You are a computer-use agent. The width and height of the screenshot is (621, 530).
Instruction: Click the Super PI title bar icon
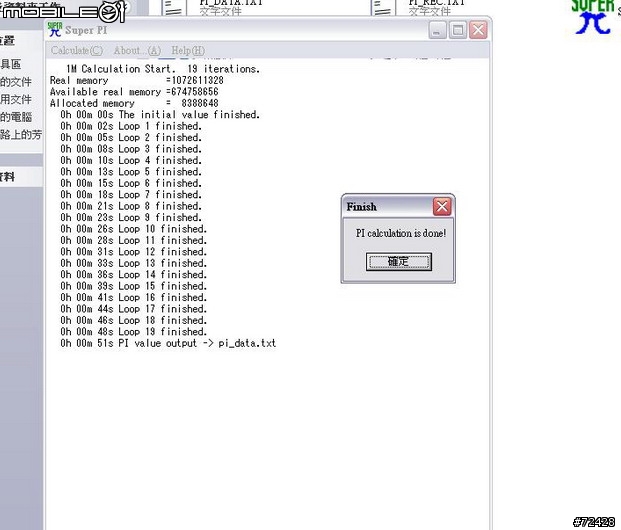point(55,29)
